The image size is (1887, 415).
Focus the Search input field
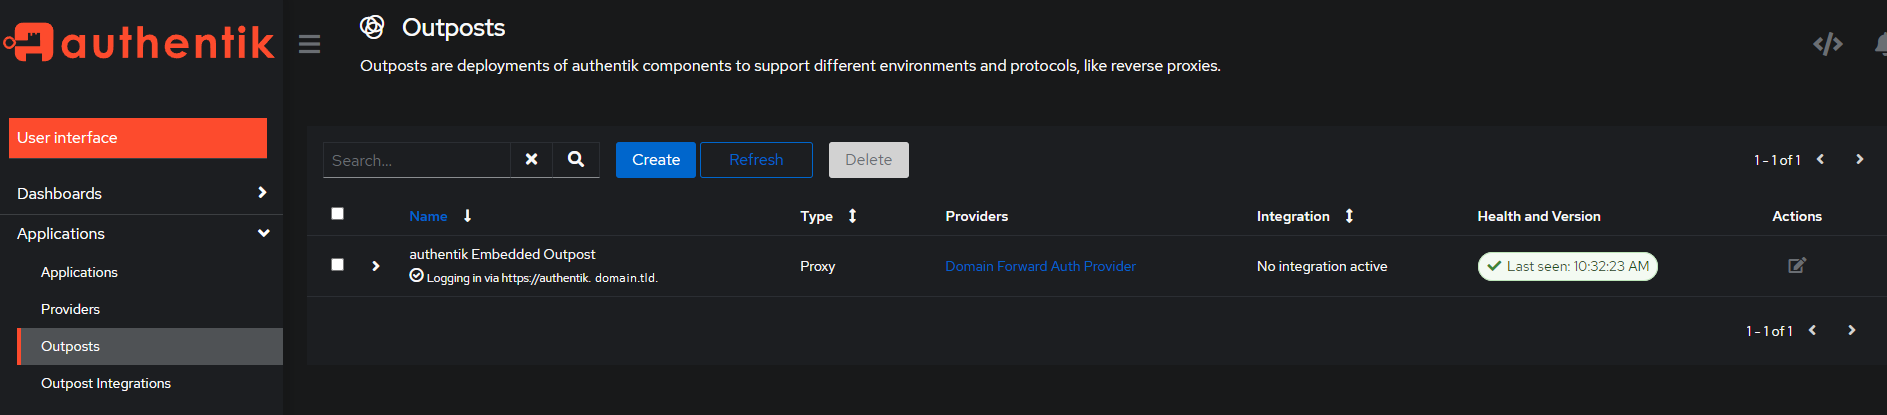[x=417, y=160]
